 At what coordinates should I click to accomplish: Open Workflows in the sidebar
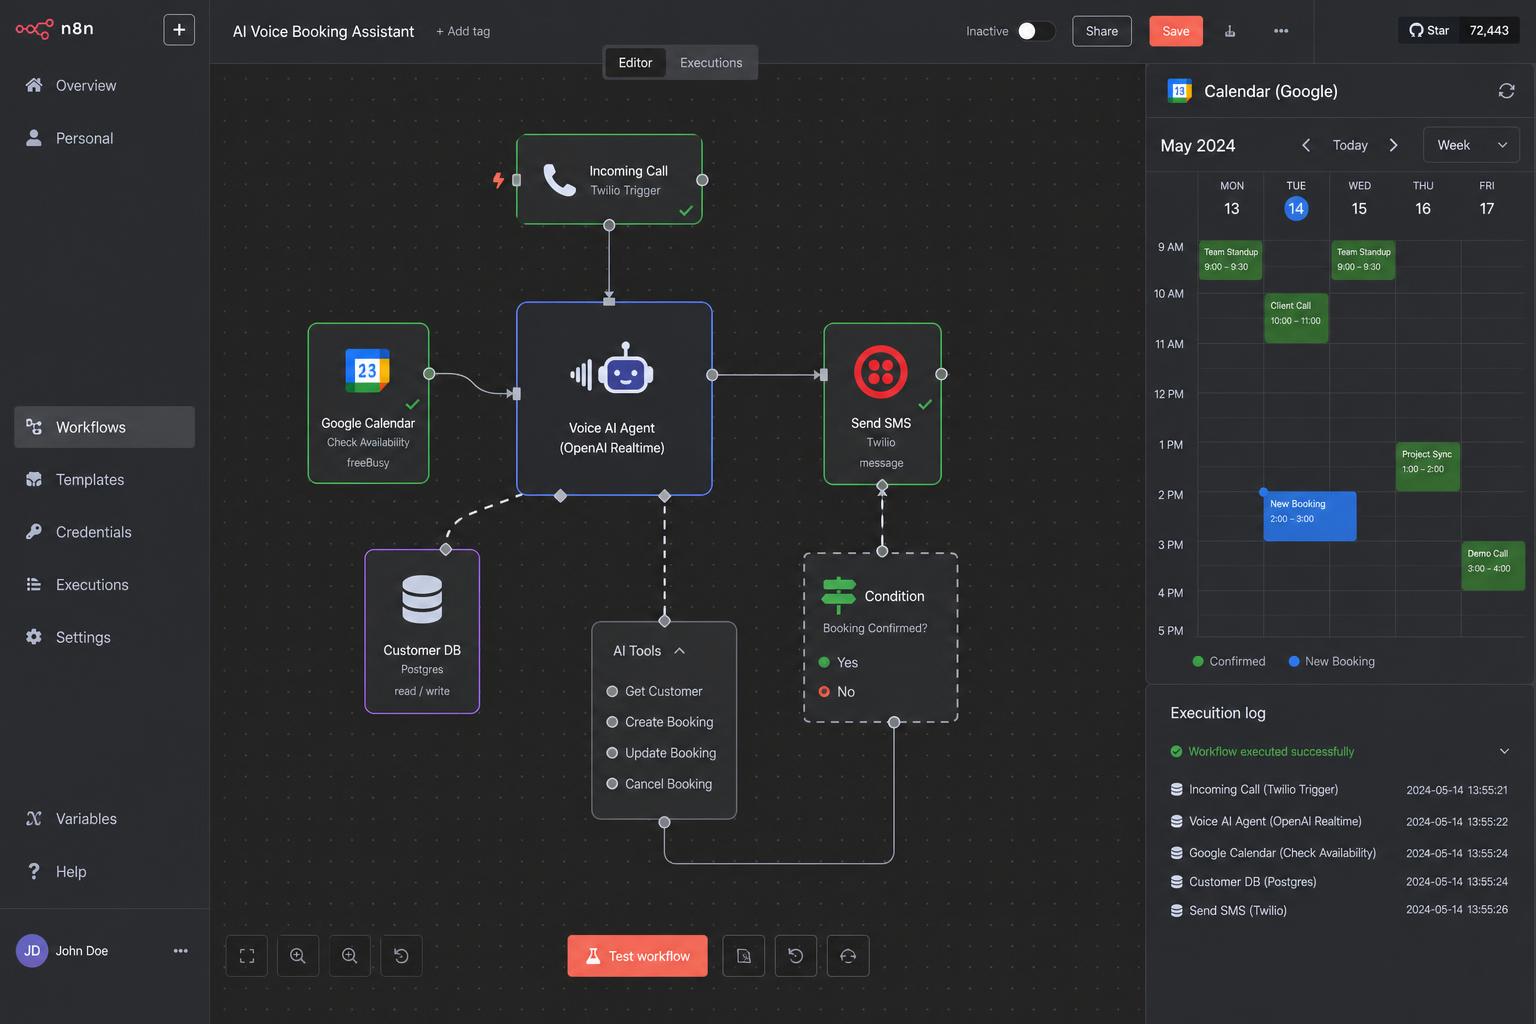pos(105,427)
